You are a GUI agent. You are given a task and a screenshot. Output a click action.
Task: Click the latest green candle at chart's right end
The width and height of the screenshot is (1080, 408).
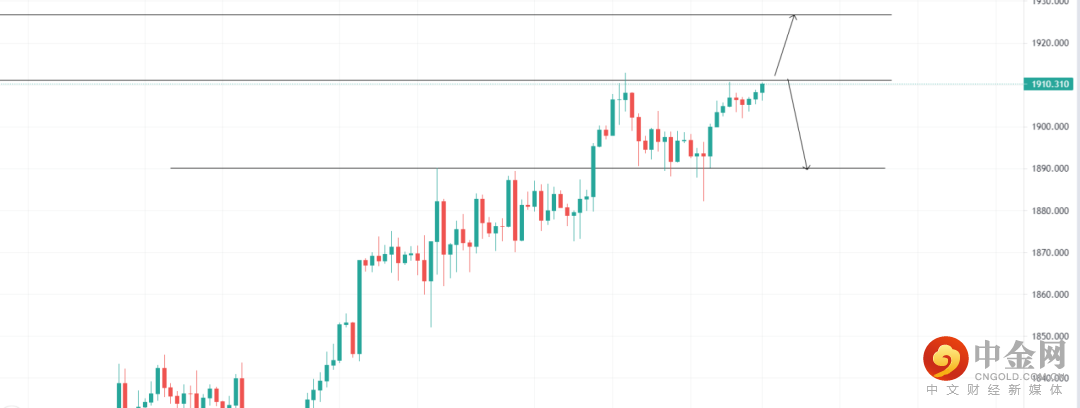point(762,88)
